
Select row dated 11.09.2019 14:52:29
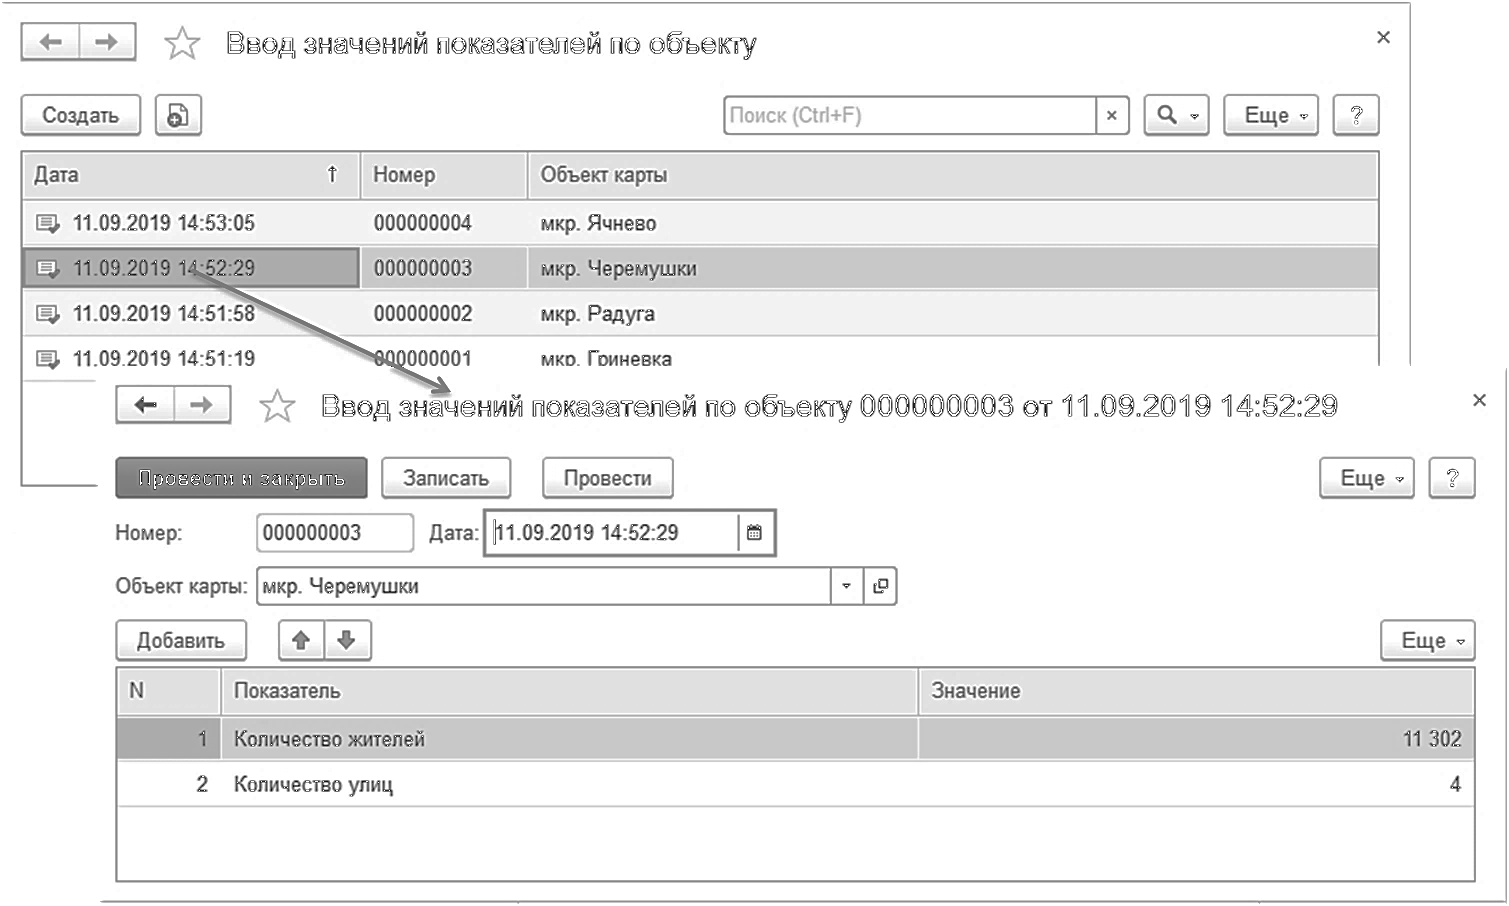click(x=700, y=268)
